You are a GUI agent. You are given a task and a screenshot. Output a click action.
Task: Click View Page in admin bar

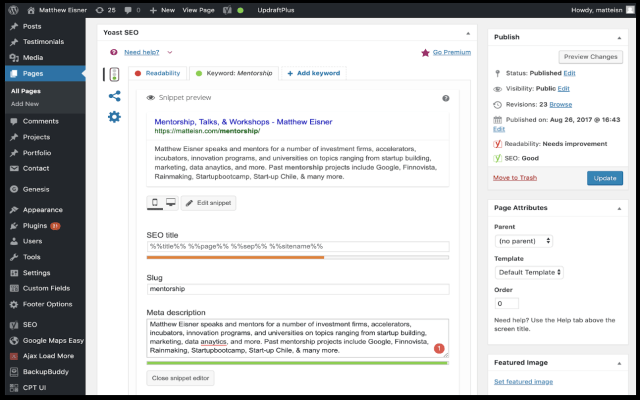click(x=198, y=10)
